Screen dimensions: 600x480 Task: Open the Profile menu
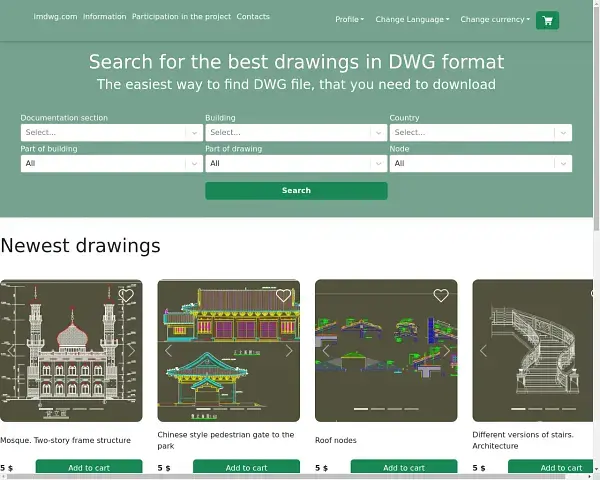(349, 20)
